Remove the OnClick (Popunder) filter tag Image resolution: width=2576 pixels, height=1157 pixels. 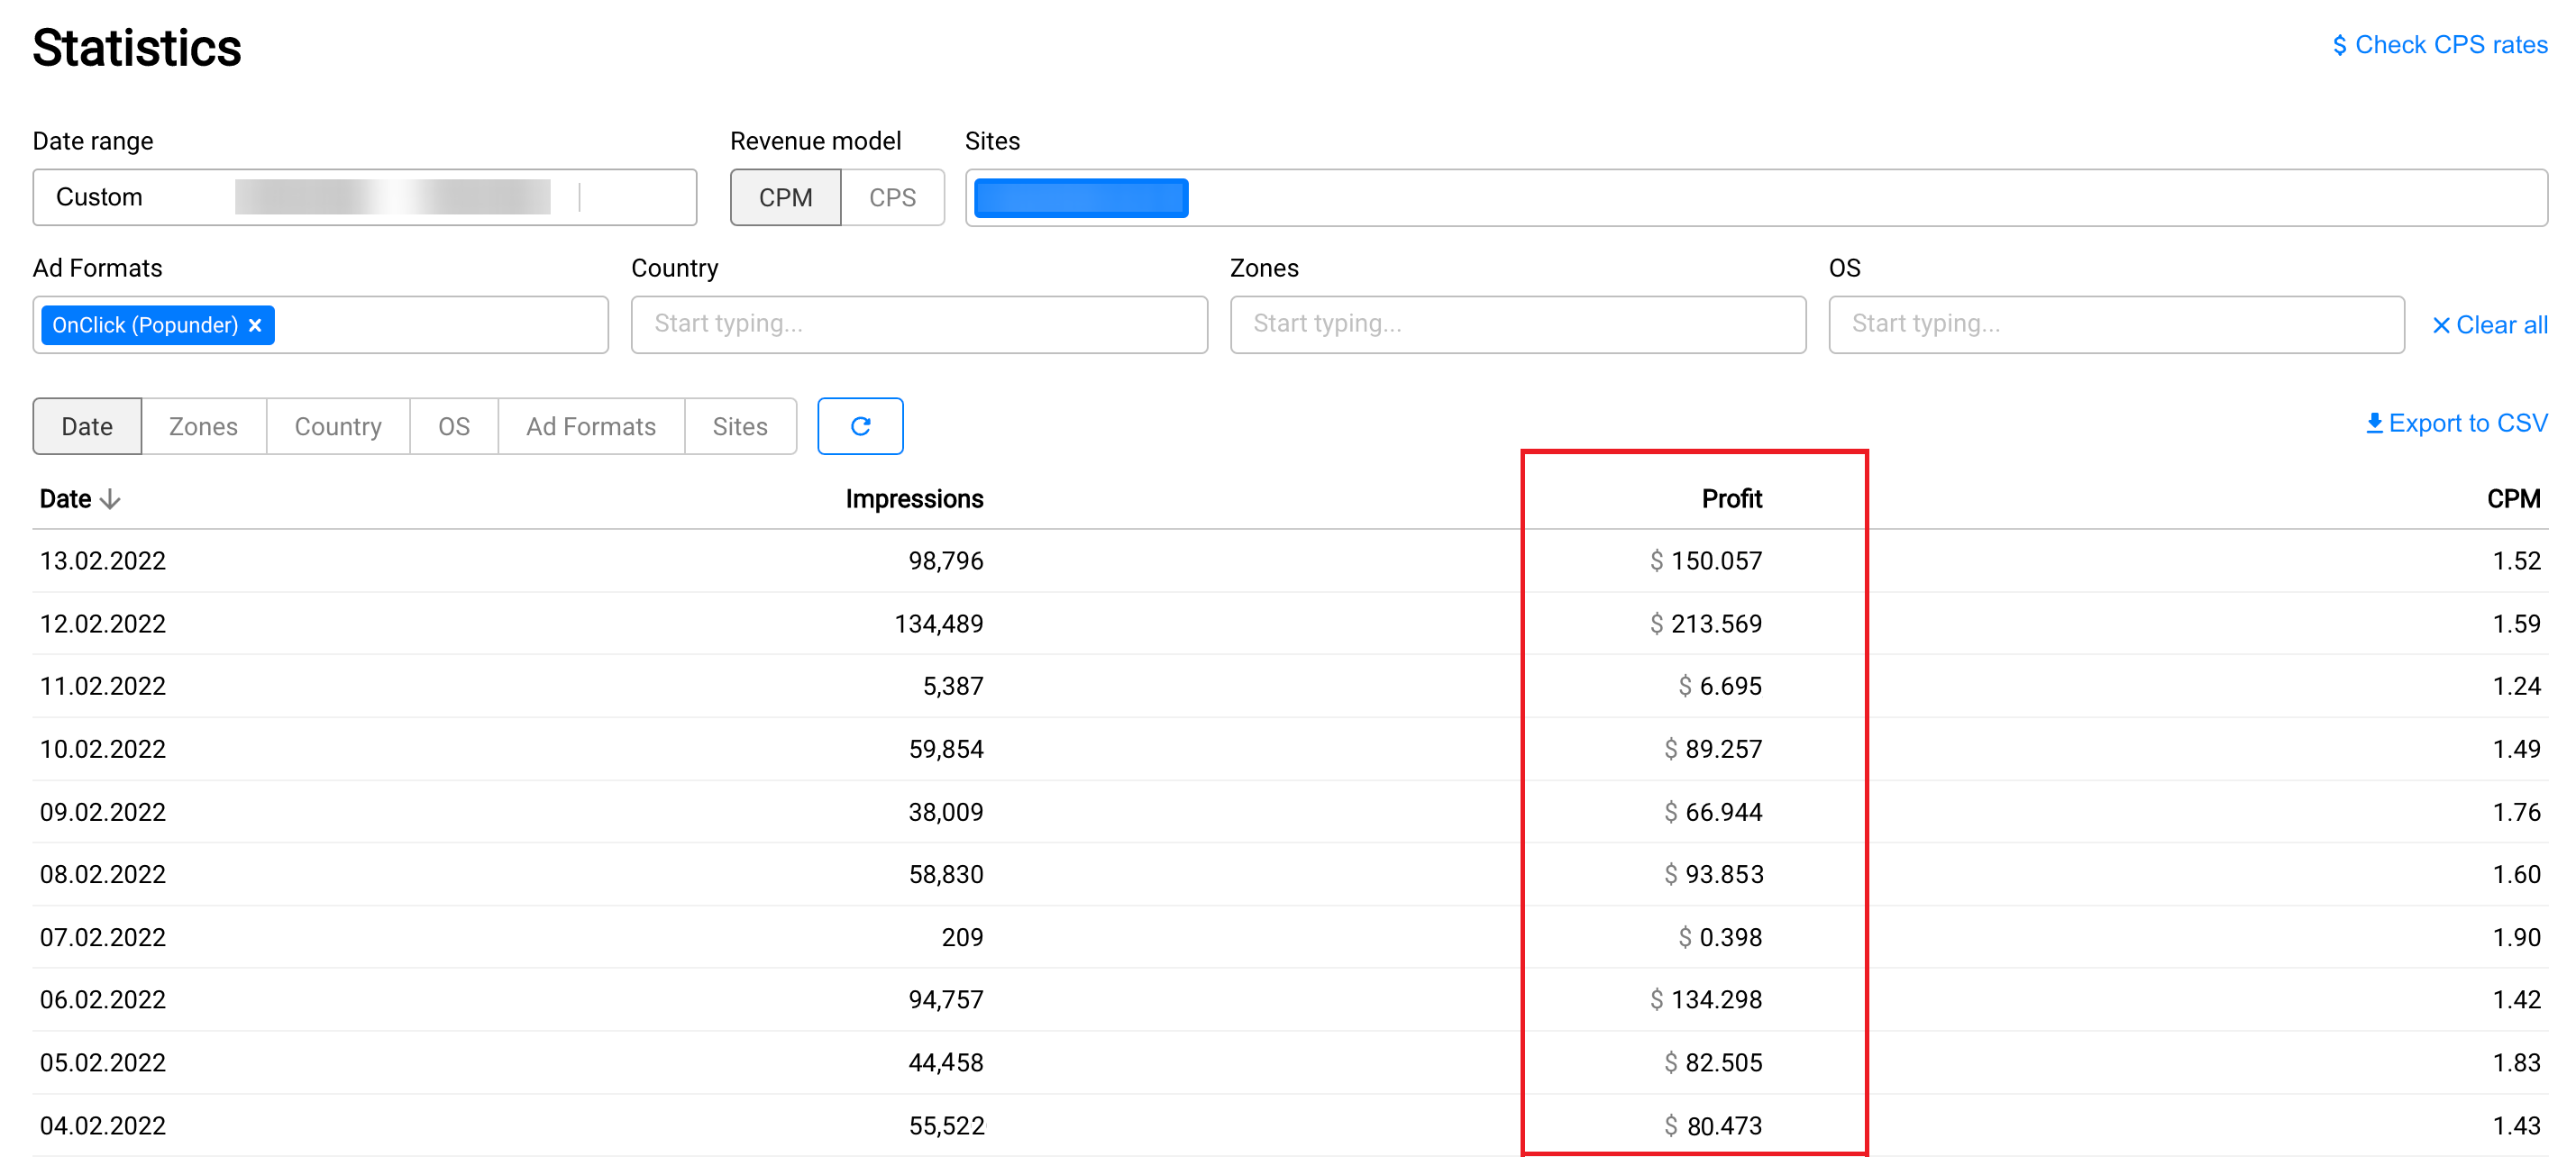point(255,325)
